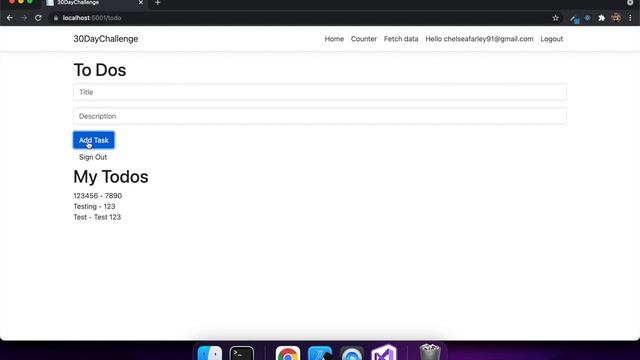The image size is (640, 360).
Task: Open the Chrome profile avatar
Action: coord(616,18)
